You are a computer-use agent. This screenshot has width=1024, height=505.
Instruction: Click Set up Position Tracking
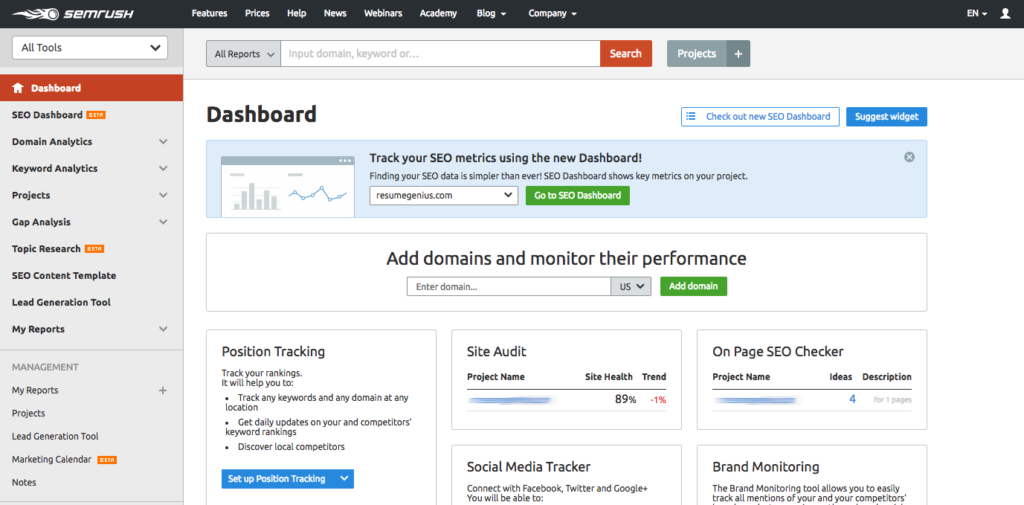(x=278, y=479)
